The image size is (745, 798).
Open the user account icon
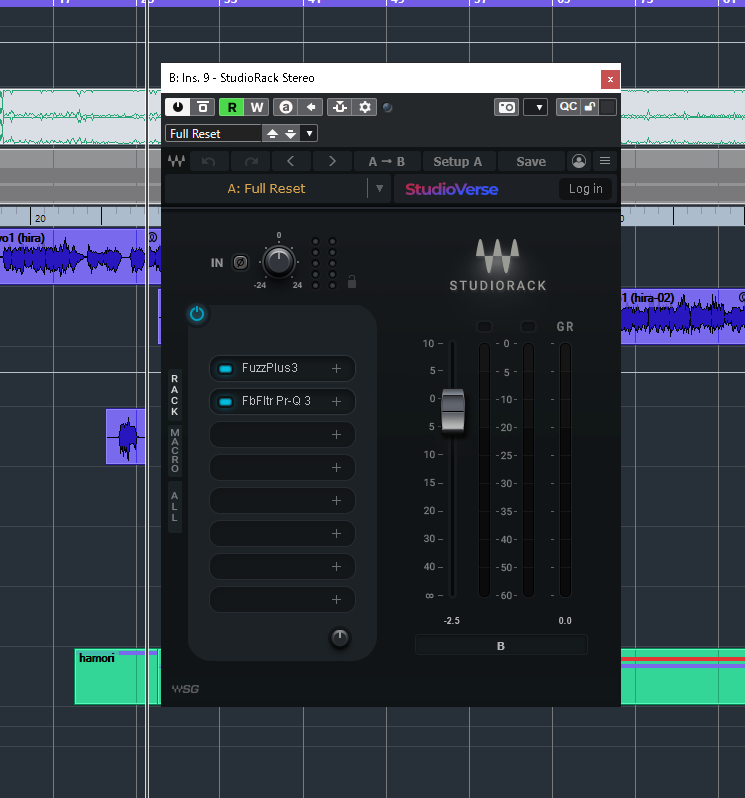(x=579, y=161)
